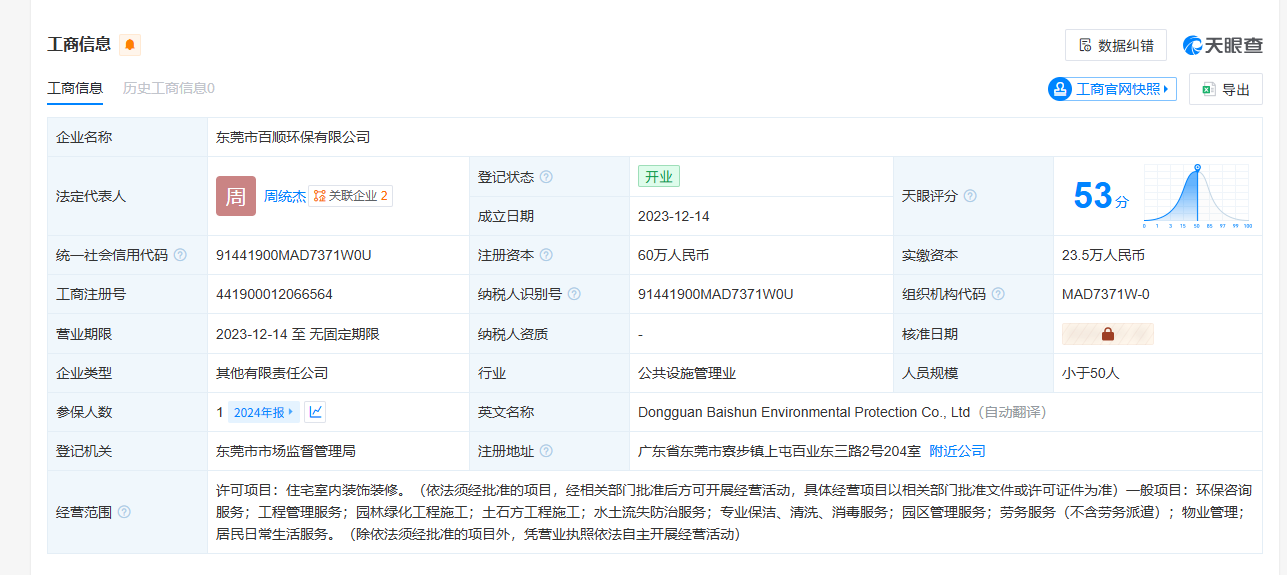This screenshot has width=1287, height=575.
Task: Click the 2023-12-14 至 无固定期限 value
Action: 298,334
